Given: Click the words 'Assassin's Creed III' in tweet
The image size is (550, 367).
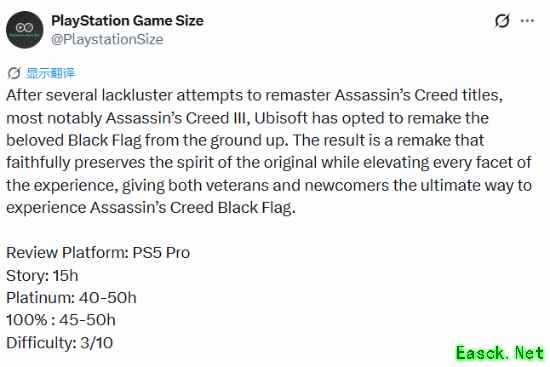Looking at the screenshot, I should coord(177,118).
